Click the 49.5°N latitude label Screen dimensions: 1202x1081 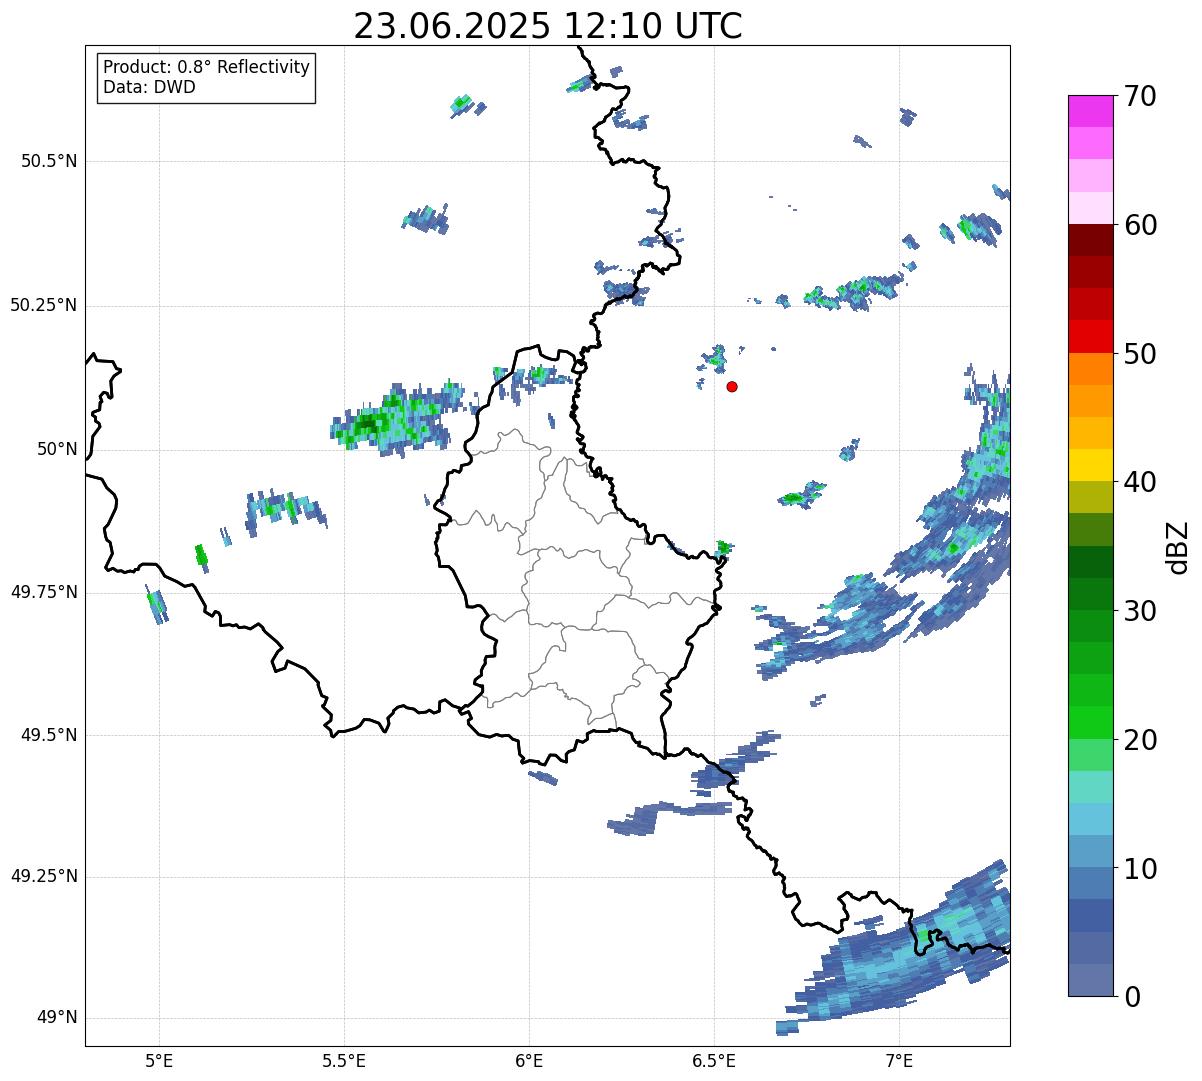click(49, 735)
